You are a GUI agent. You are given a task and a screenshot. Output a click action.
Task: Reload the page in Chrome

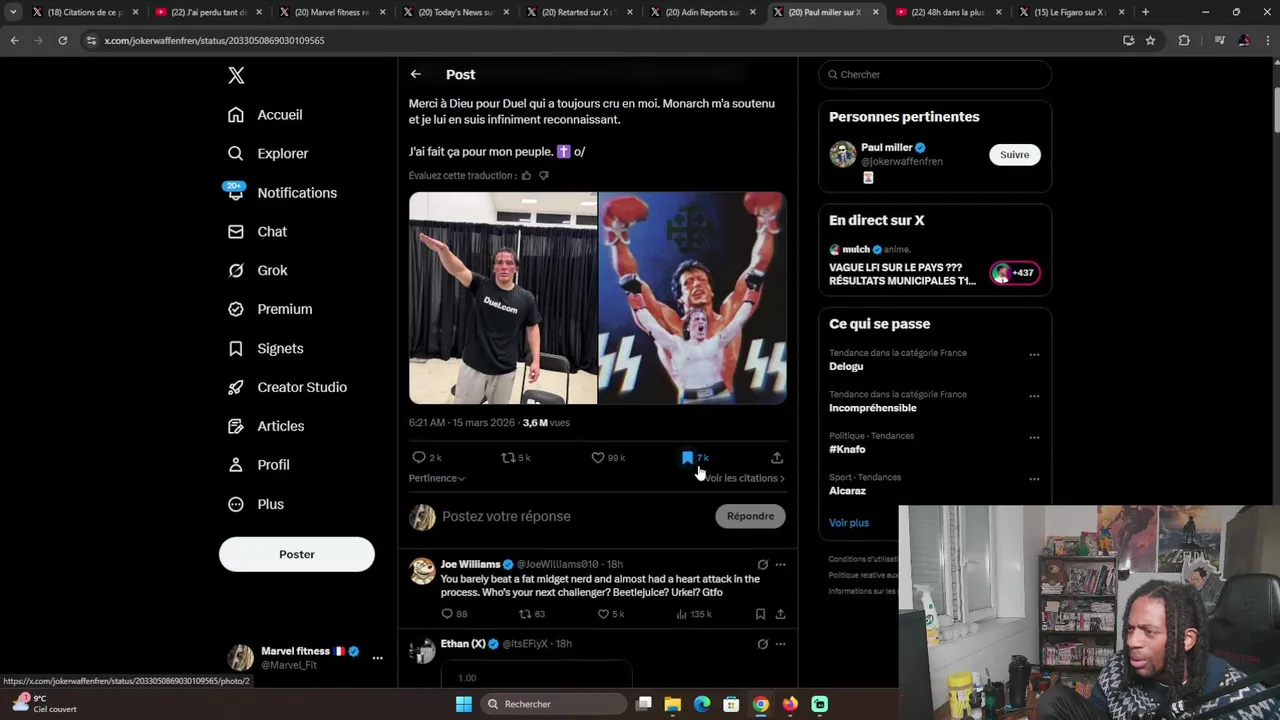[x=62, y=40]
